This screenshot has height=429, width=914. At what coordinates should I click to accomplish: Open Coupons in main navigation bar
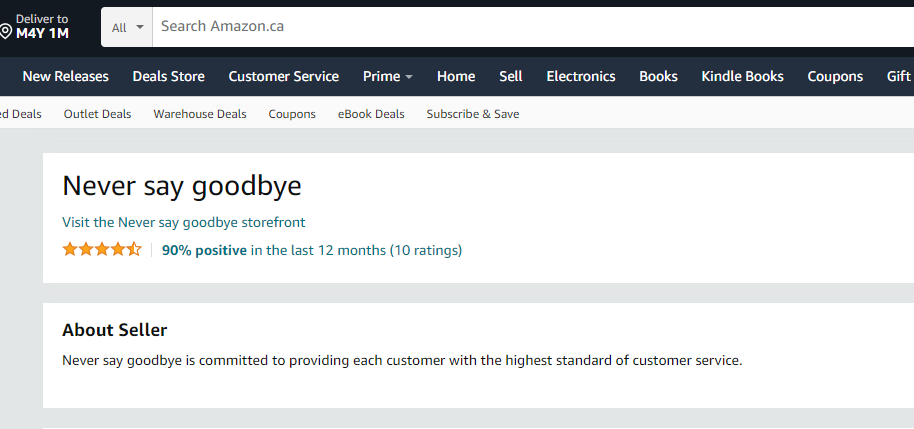click(x=835, y=76)
